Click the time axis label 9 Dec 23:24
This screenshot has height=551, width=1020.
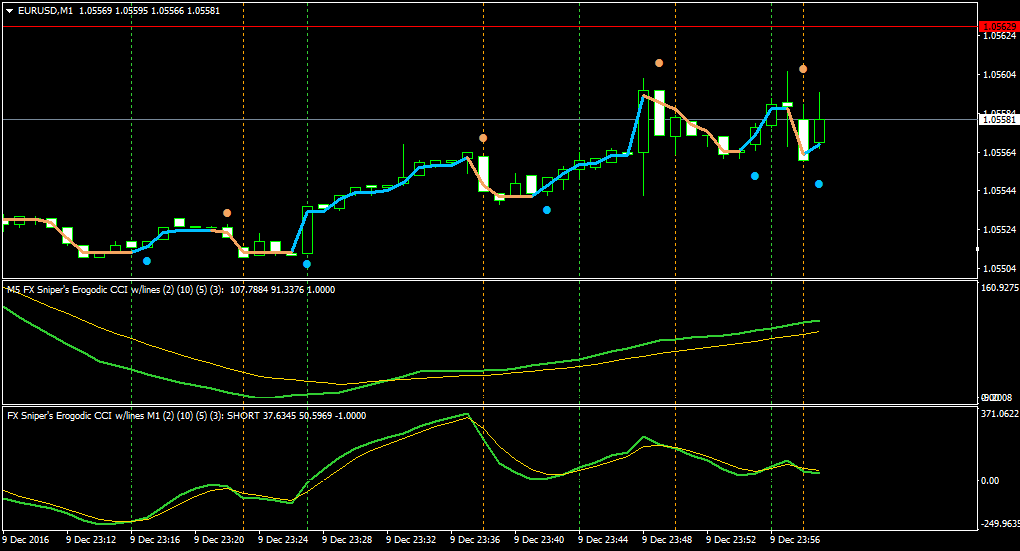[x=283, y=539]
